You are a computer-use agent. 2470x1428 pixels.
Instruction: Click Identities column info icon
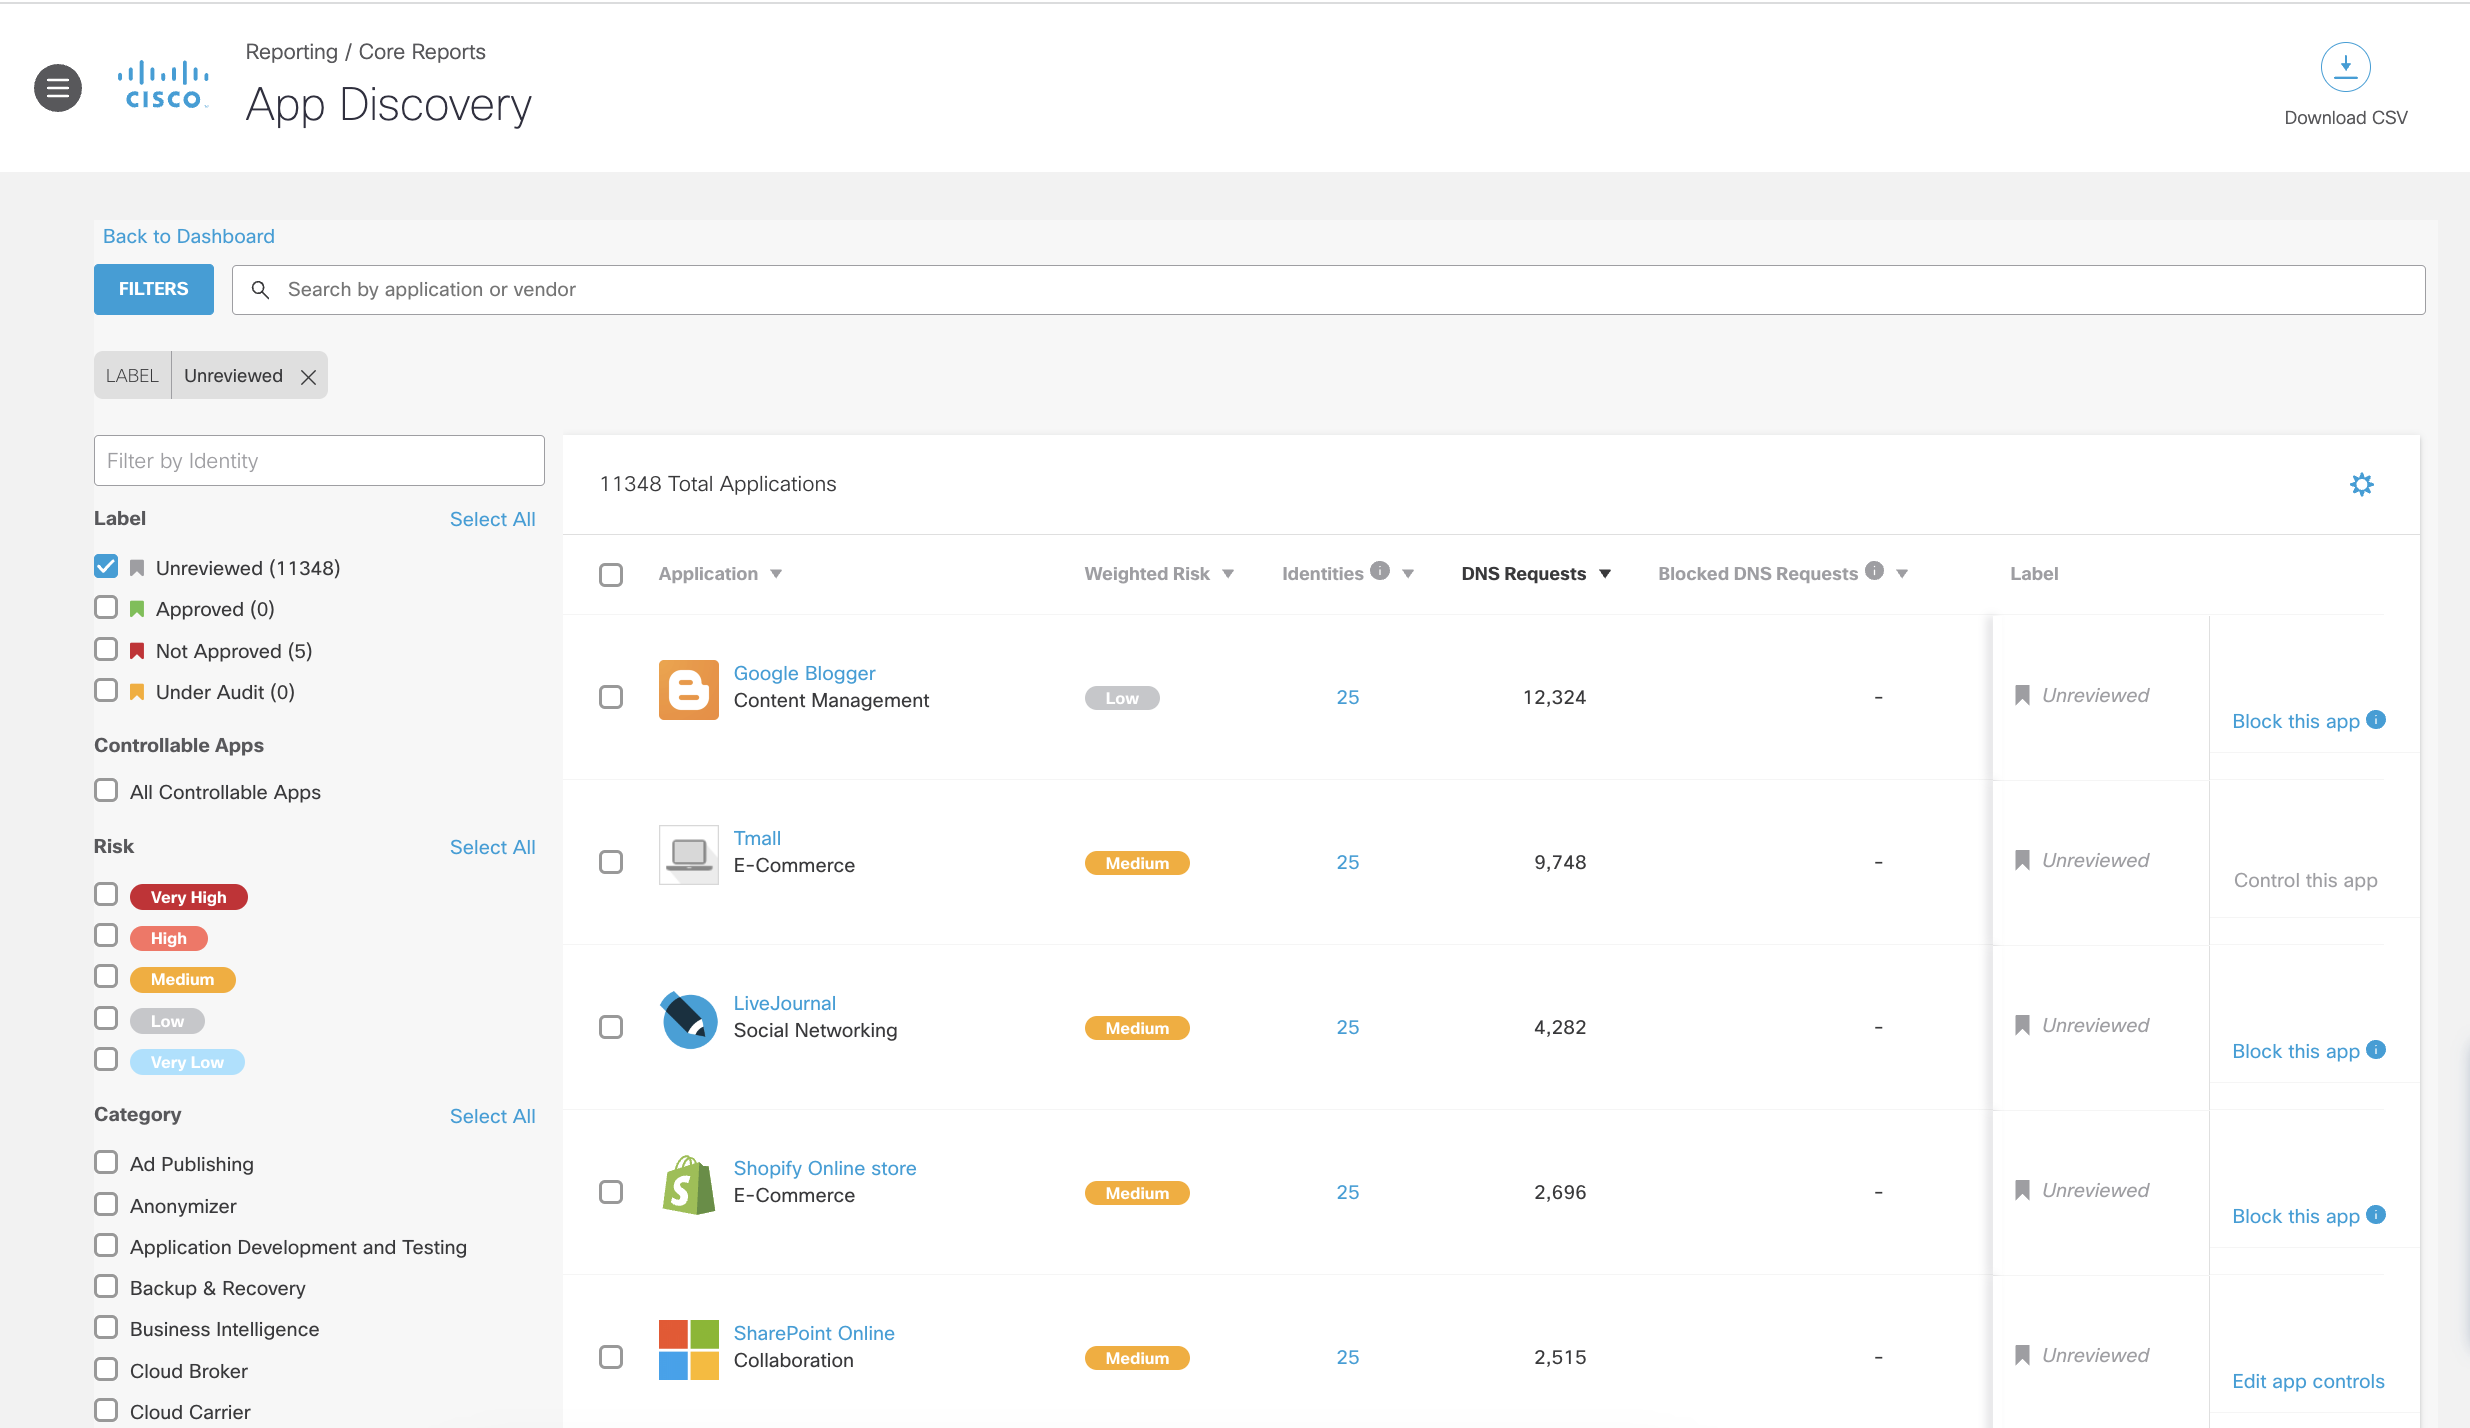[x=1380, y=571]
